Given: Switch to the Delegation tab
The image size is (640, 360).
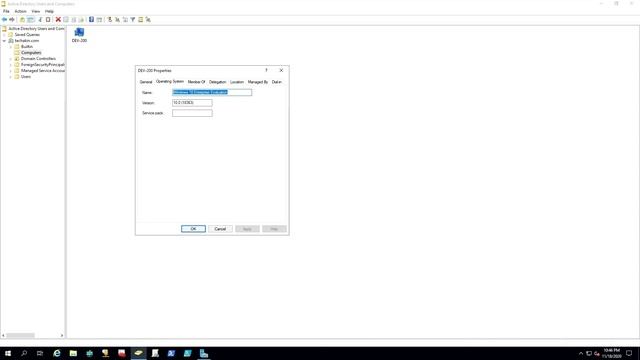Looking at the screenshot, I should [218, 82].
